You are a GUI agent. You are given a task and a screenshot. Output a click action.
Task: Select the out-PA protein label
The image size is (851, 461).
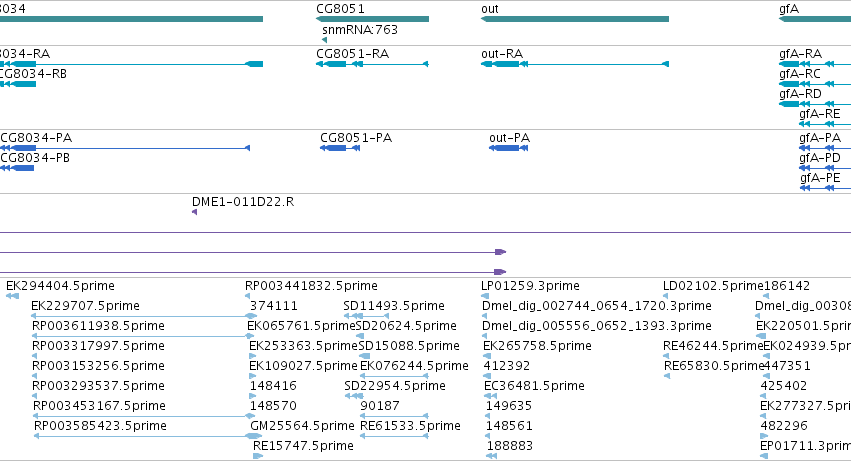tap(509, 138)
